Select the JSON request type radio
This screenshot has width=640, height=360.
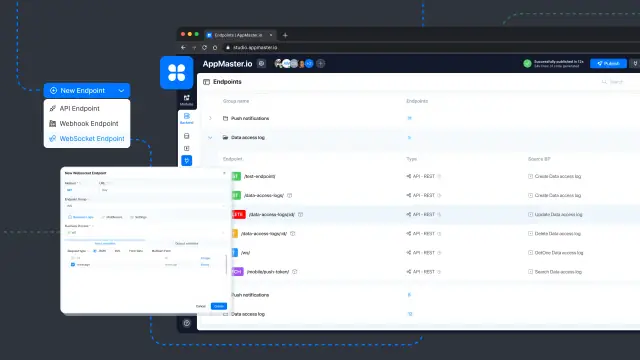click(x=95, y=251)
